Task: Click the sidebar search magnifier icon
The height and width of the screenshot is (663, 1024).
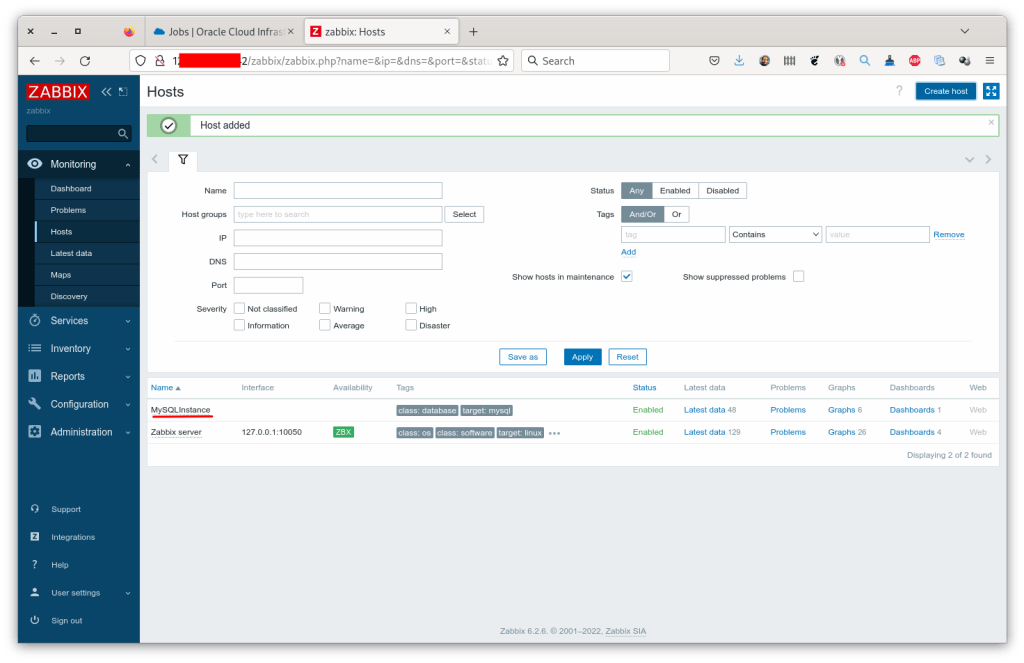Action: (x=122, y=134)
